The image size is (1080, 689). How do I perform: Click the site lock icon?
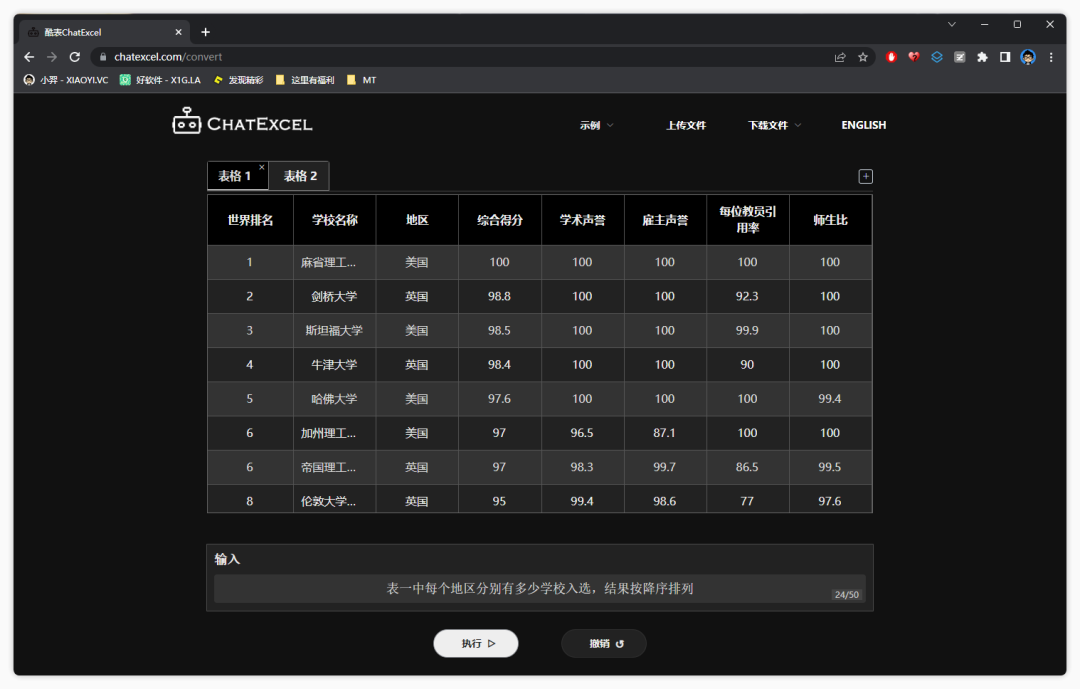[103, 57]
